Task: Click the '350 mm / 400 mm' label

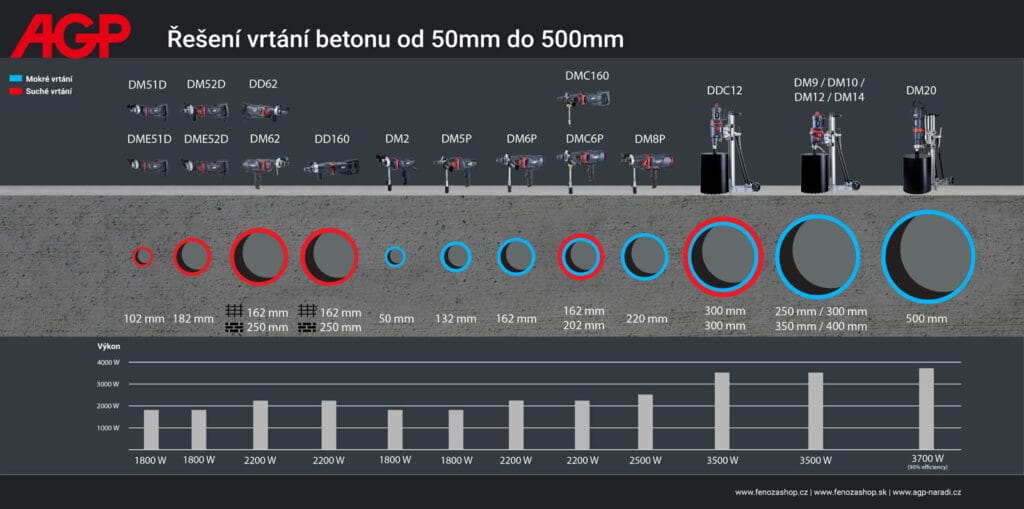Action: click(821, 326)
